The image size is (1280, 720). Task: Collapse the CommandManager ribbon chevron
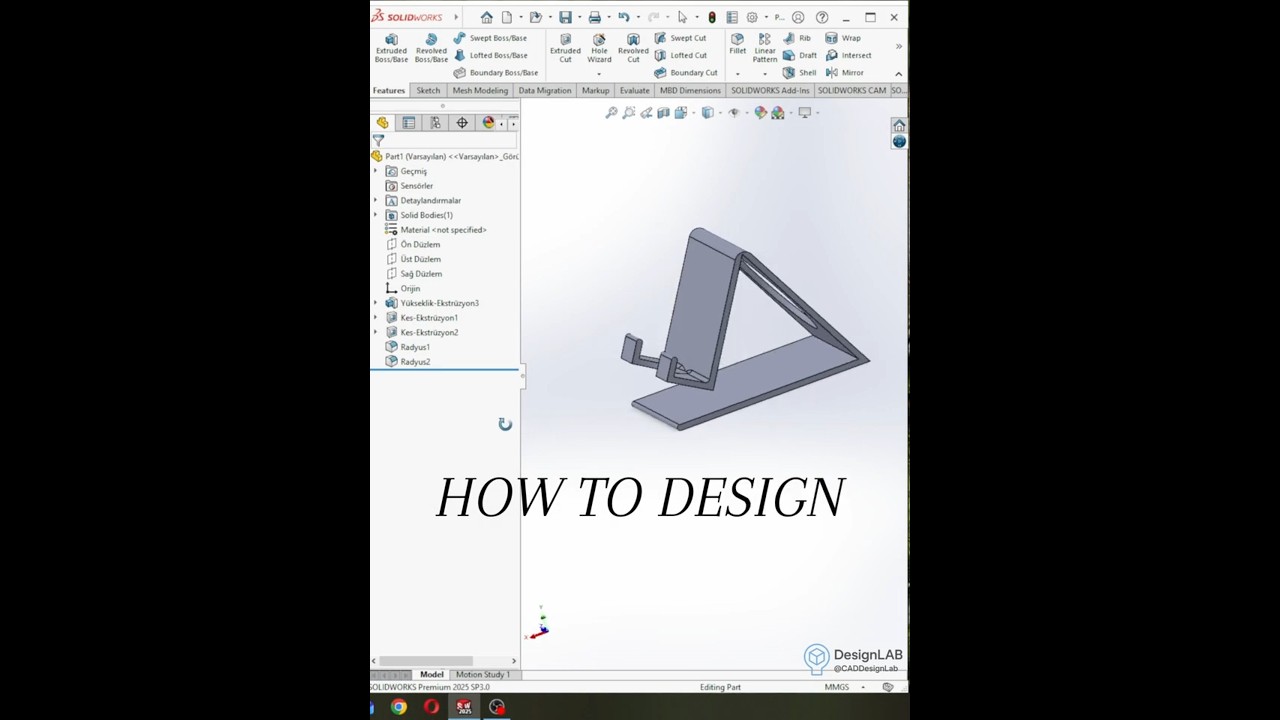898,73
